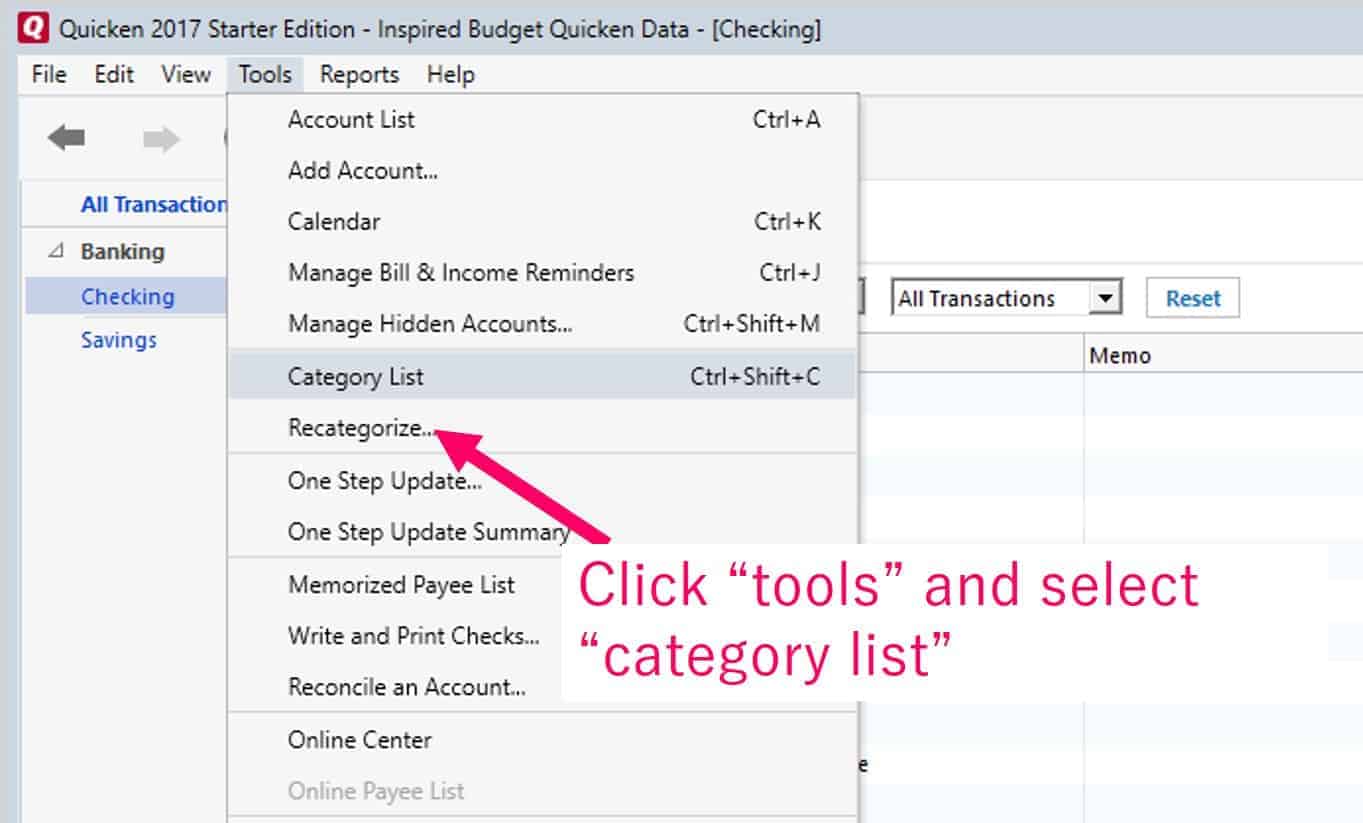Select Account List in the Tools menu
The image size is (1363, 823).
click(x=350, y=119)
